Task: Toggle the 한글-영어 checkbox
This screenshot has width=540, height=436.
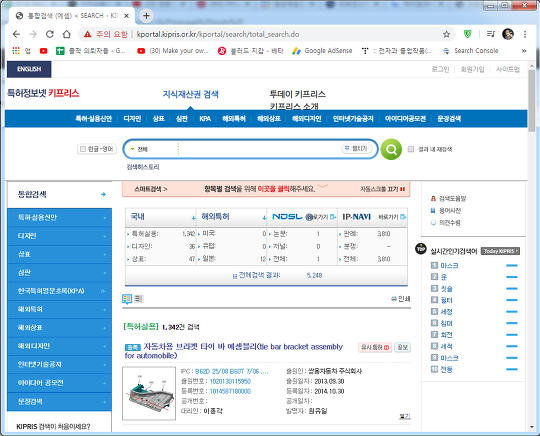Action: (83, 149)
